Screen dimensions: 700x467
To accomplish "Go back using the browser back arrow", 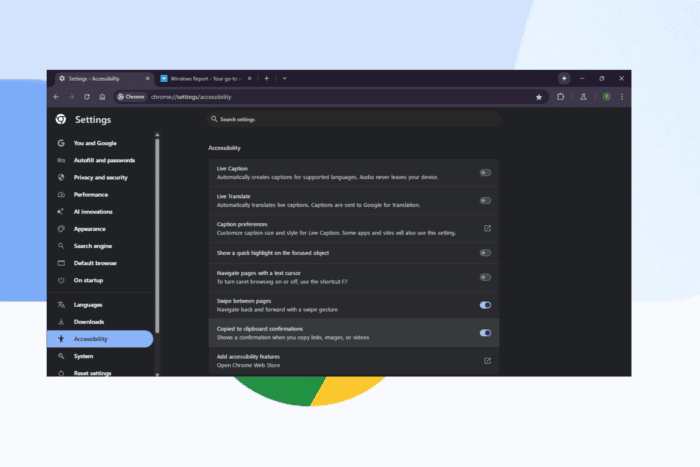I will coord(56,97).
